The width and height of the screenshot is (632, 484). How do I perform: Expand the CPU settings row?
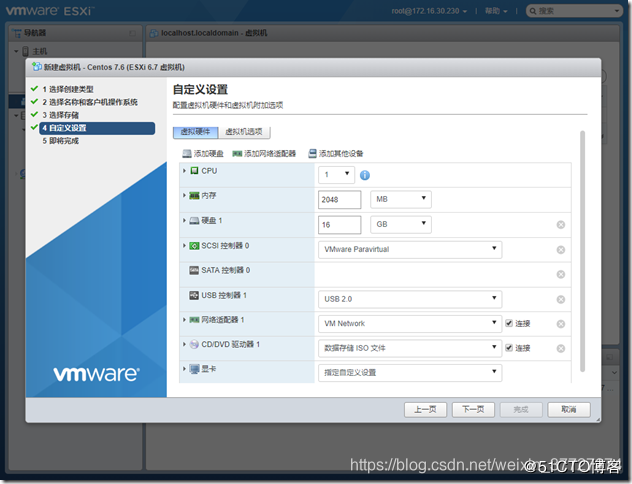click(184, 171)
